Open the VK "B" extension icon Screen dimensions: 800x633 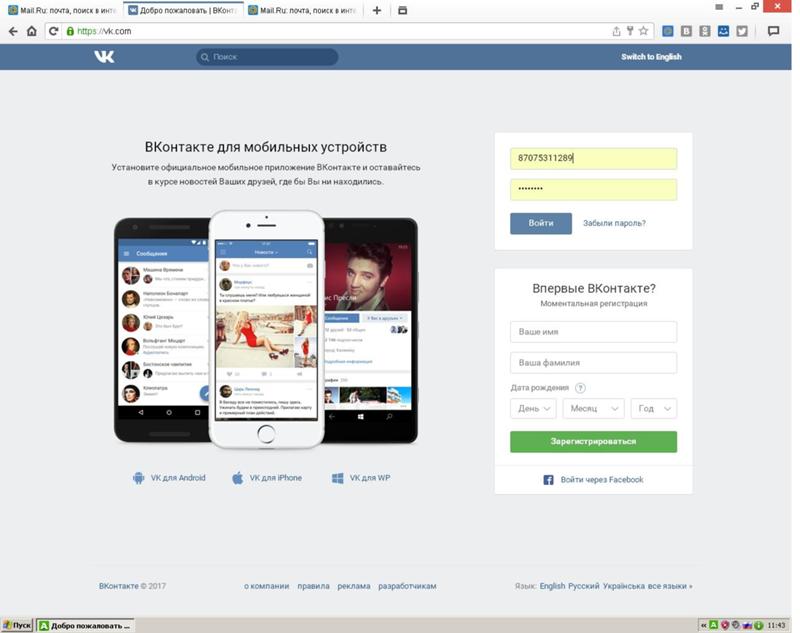pyautogui.click(x=686, y=31)
